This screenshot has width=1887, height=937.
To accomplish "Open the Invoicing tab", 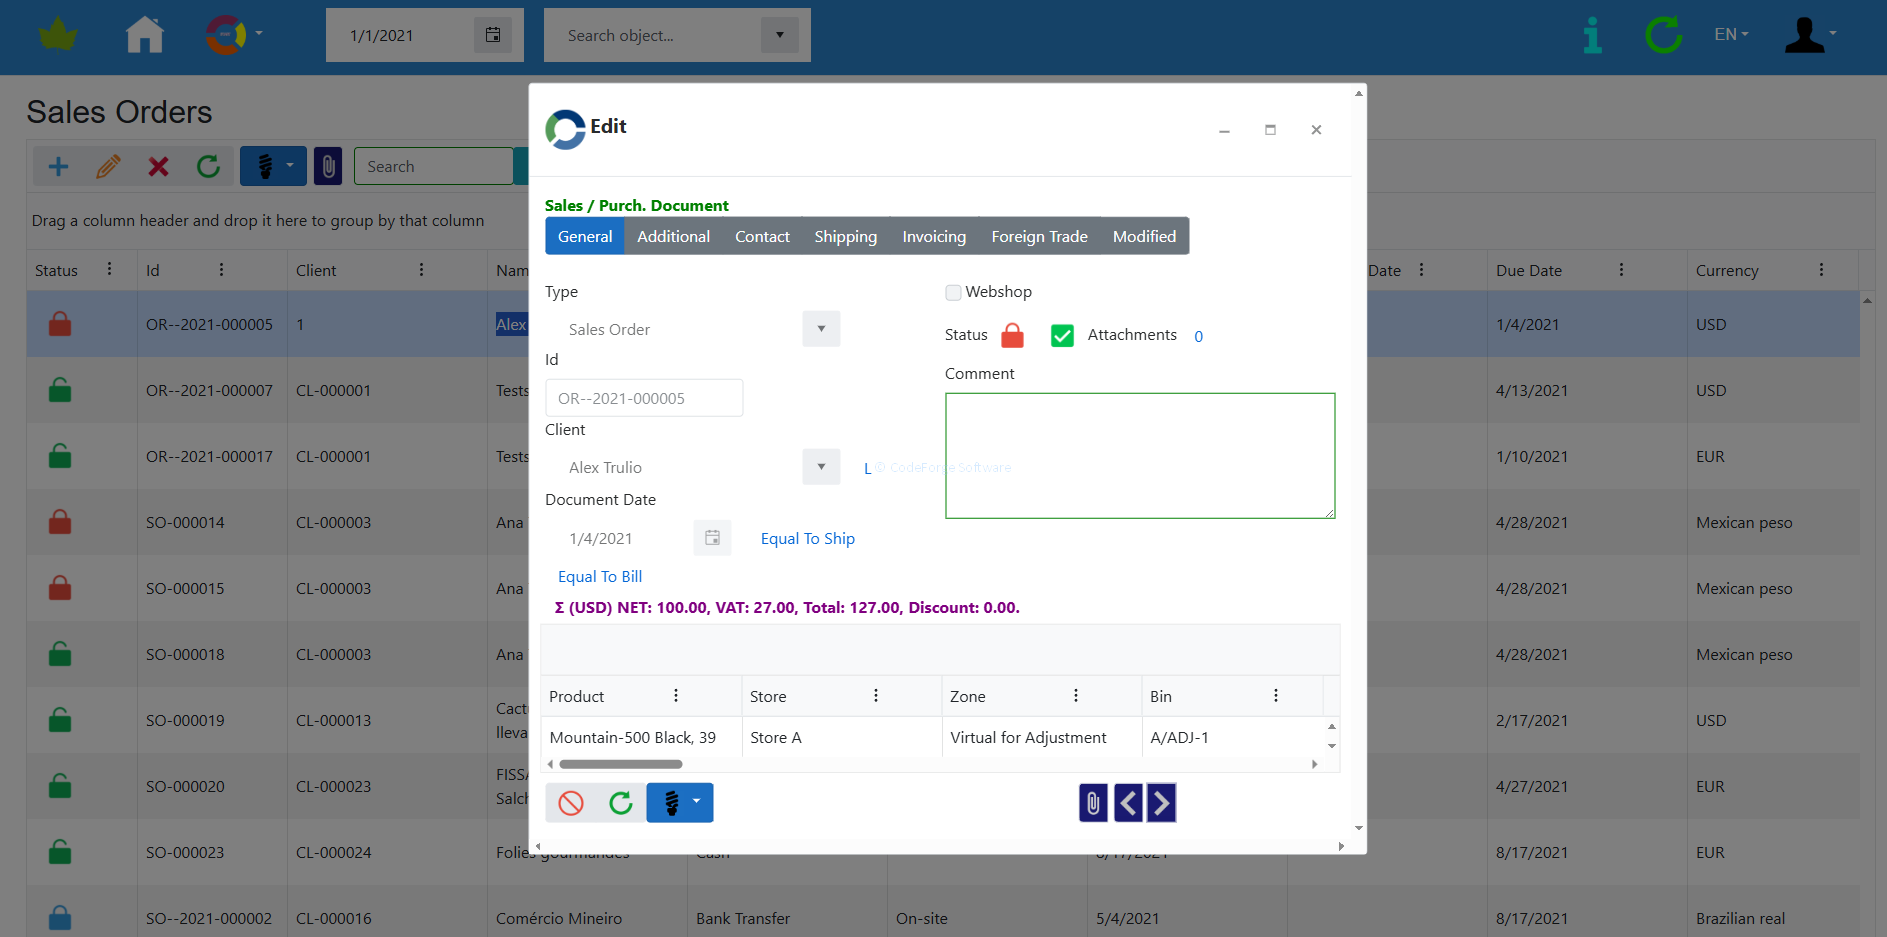I will tap(934, 237).
